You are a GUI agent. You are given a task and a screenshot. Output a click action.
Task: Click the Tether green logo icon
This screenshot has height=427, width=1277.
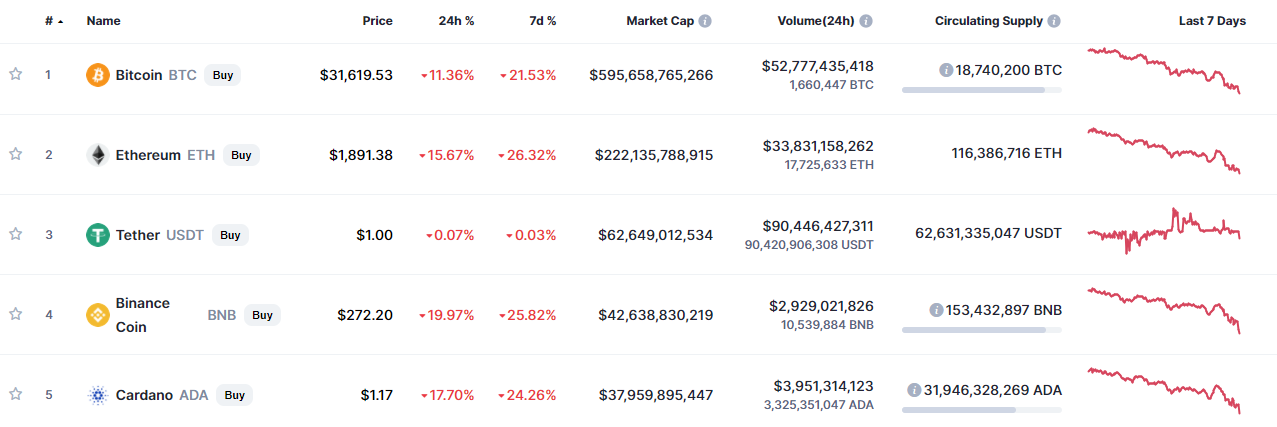98,235
